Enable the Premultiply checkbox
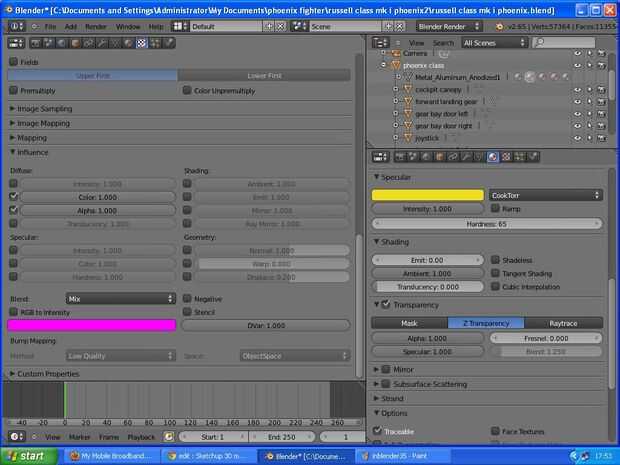The image size is (620, 465). pos(13,91)
